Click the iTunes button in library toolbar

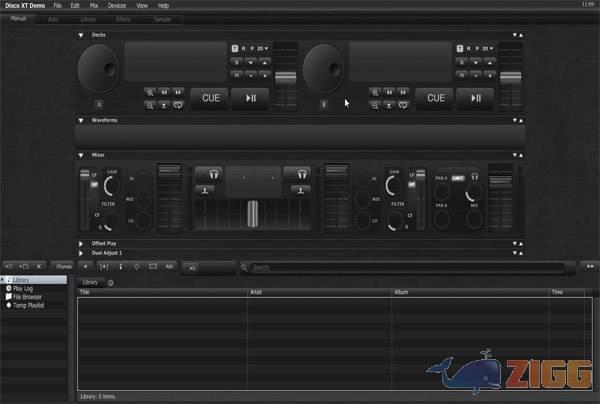pyautogui.click(x=63, y=267)
